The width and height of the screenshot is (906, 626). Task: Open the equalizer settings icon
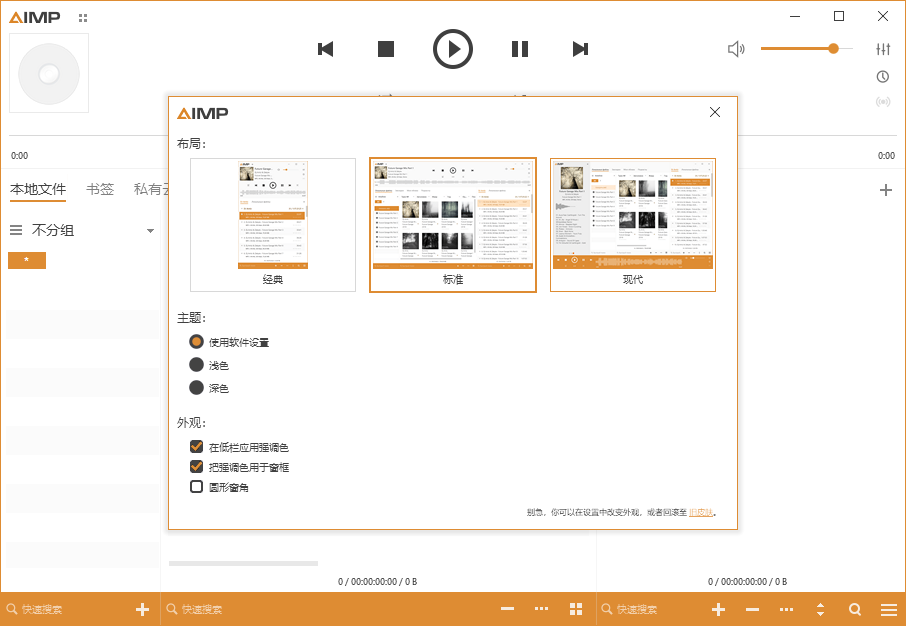click(883, 49)
